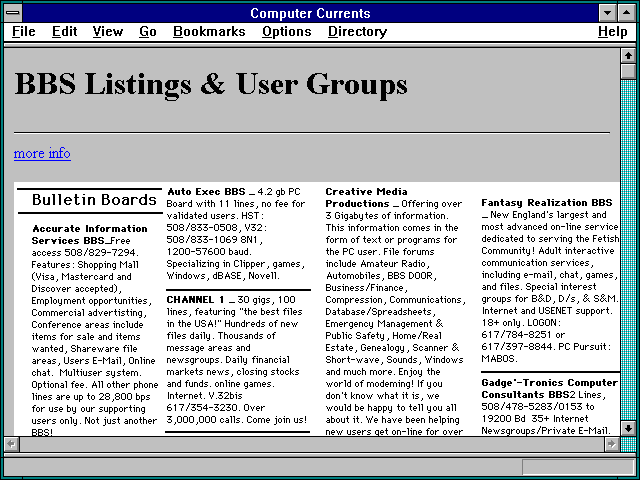Open the File menu
The image size is (640, 480).
24,31
